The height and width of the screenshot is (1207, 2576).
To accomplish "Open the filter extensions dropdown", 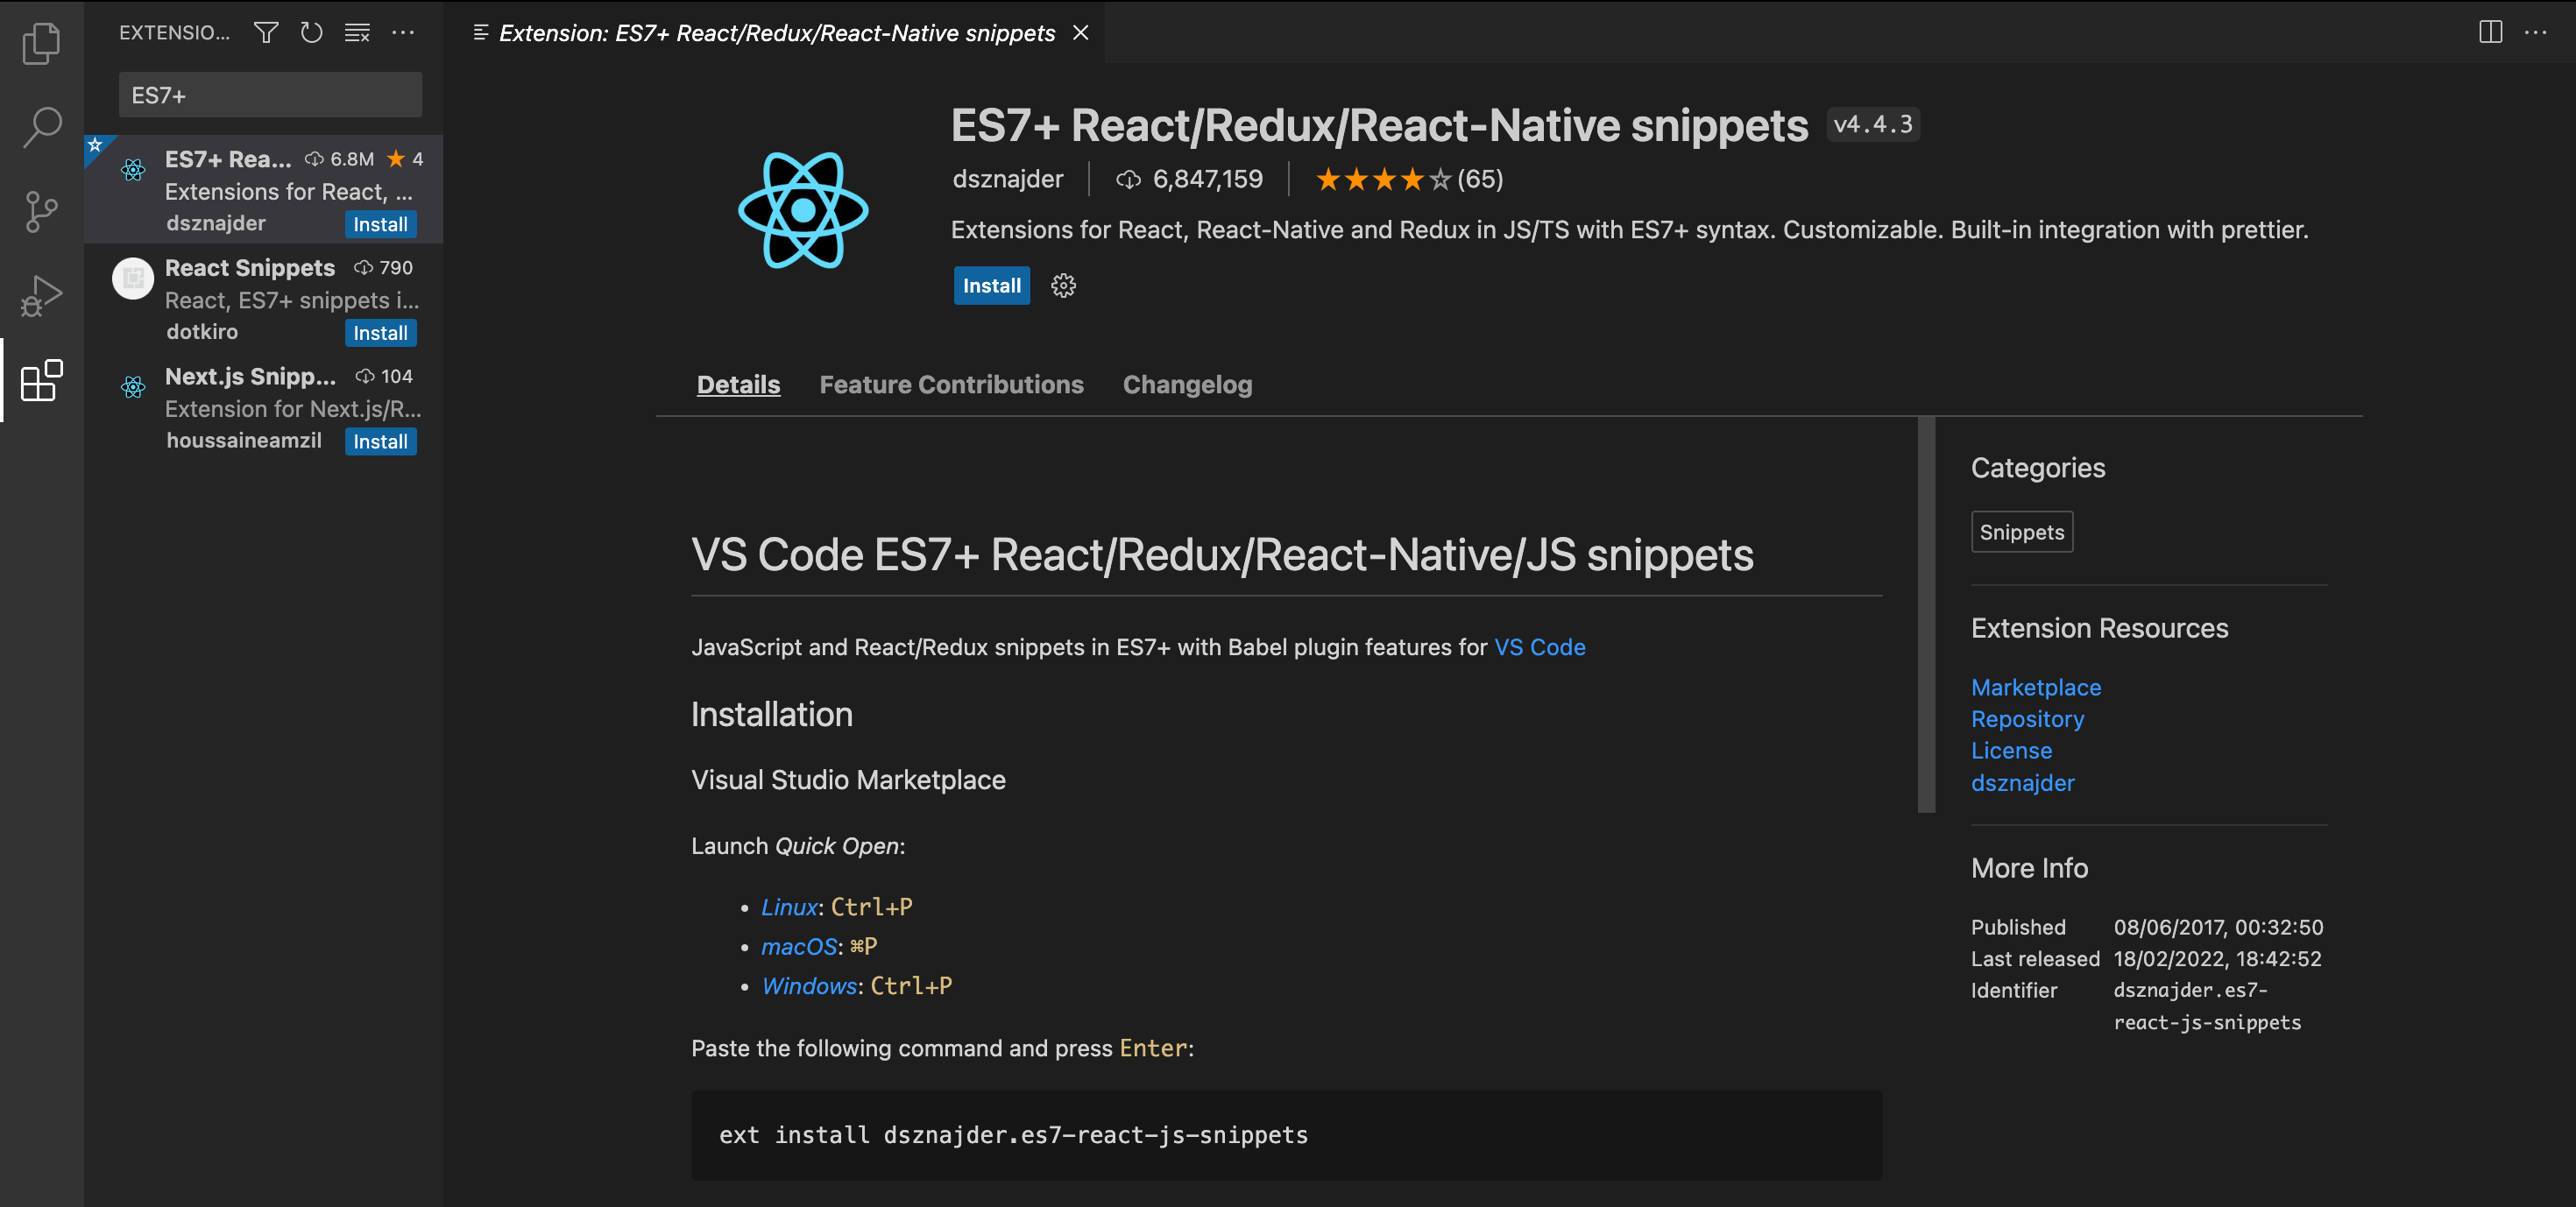I will [x=265, y=32].
